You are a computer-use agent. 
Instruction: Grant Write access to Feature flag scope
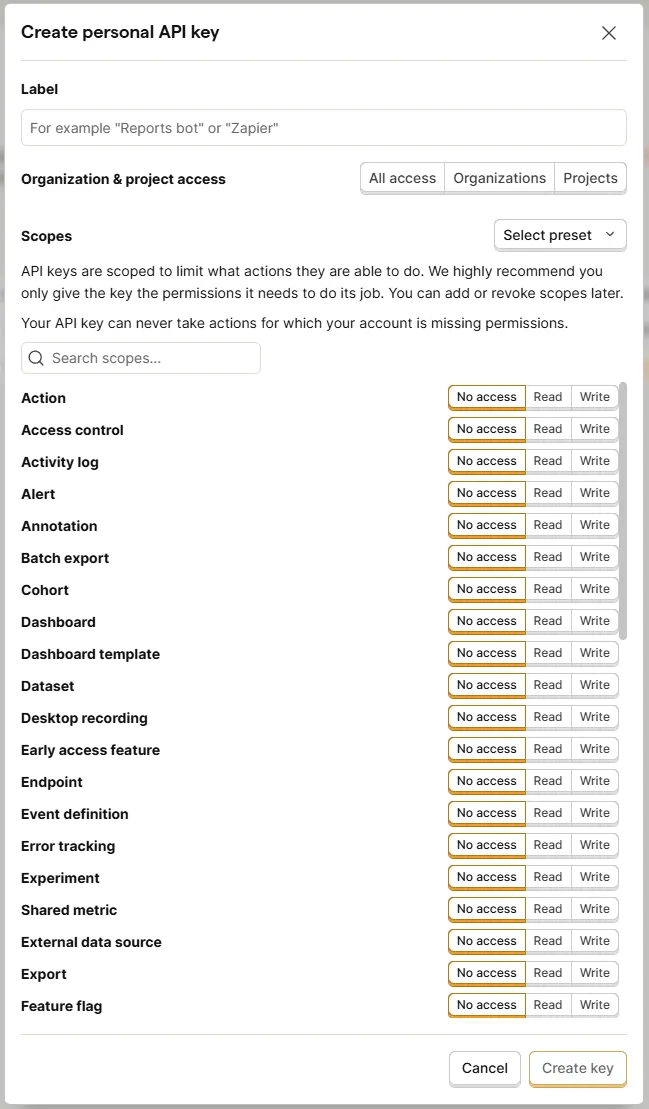595,1005
